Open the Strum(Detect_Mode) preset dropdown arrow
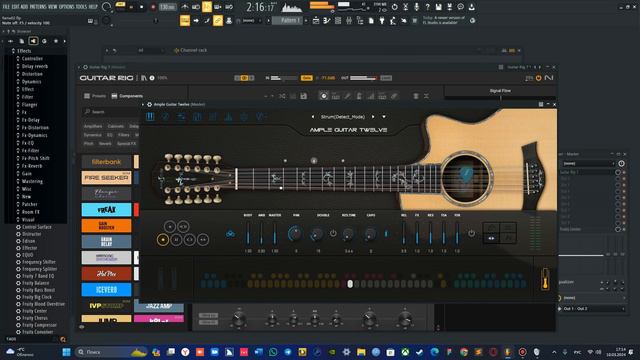The height and width of the screenshot is (360, 640). [384, 117]
